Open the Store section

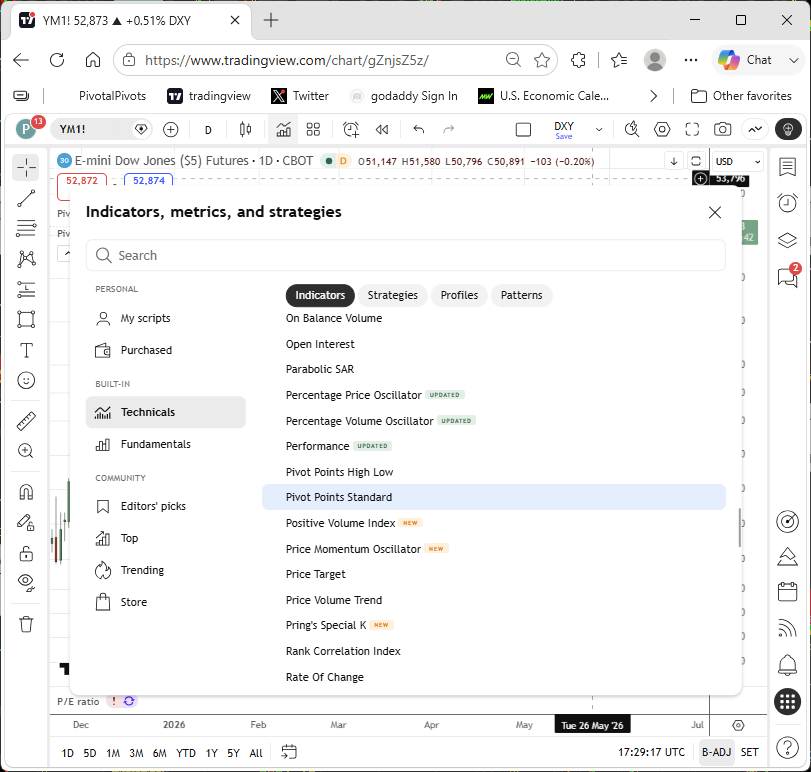(166, 602)
